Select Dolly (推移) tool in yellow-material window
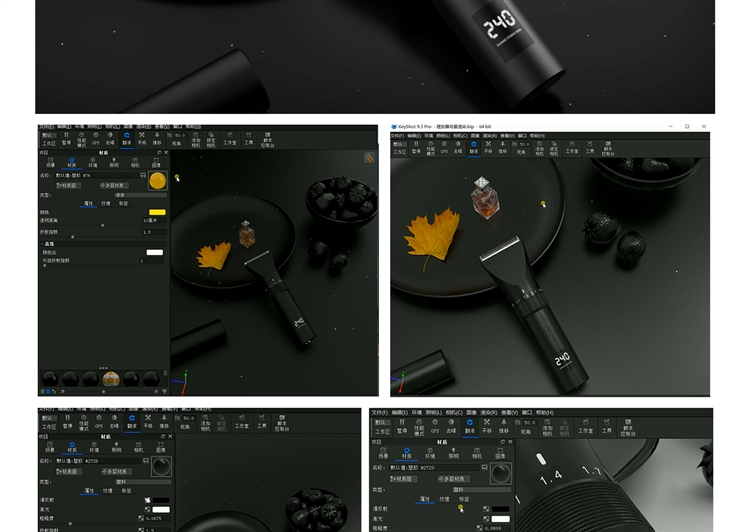The image size is (750, 532). point(156,139)
